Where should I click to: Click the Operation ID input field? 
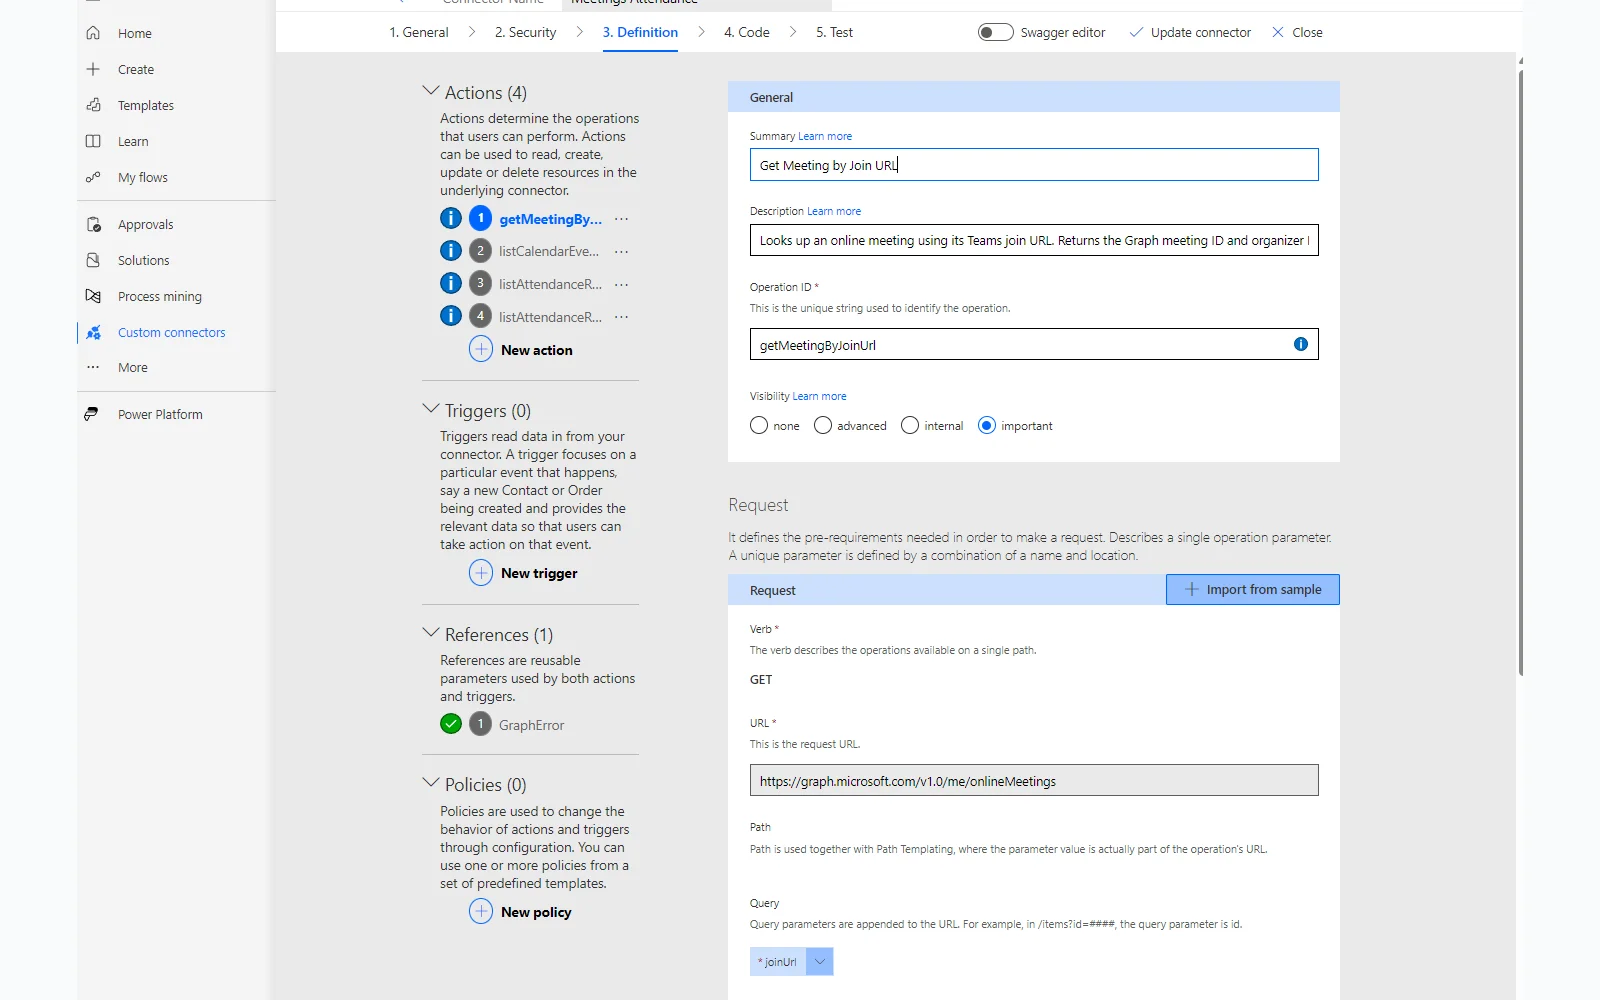(x=1034, y=344)
